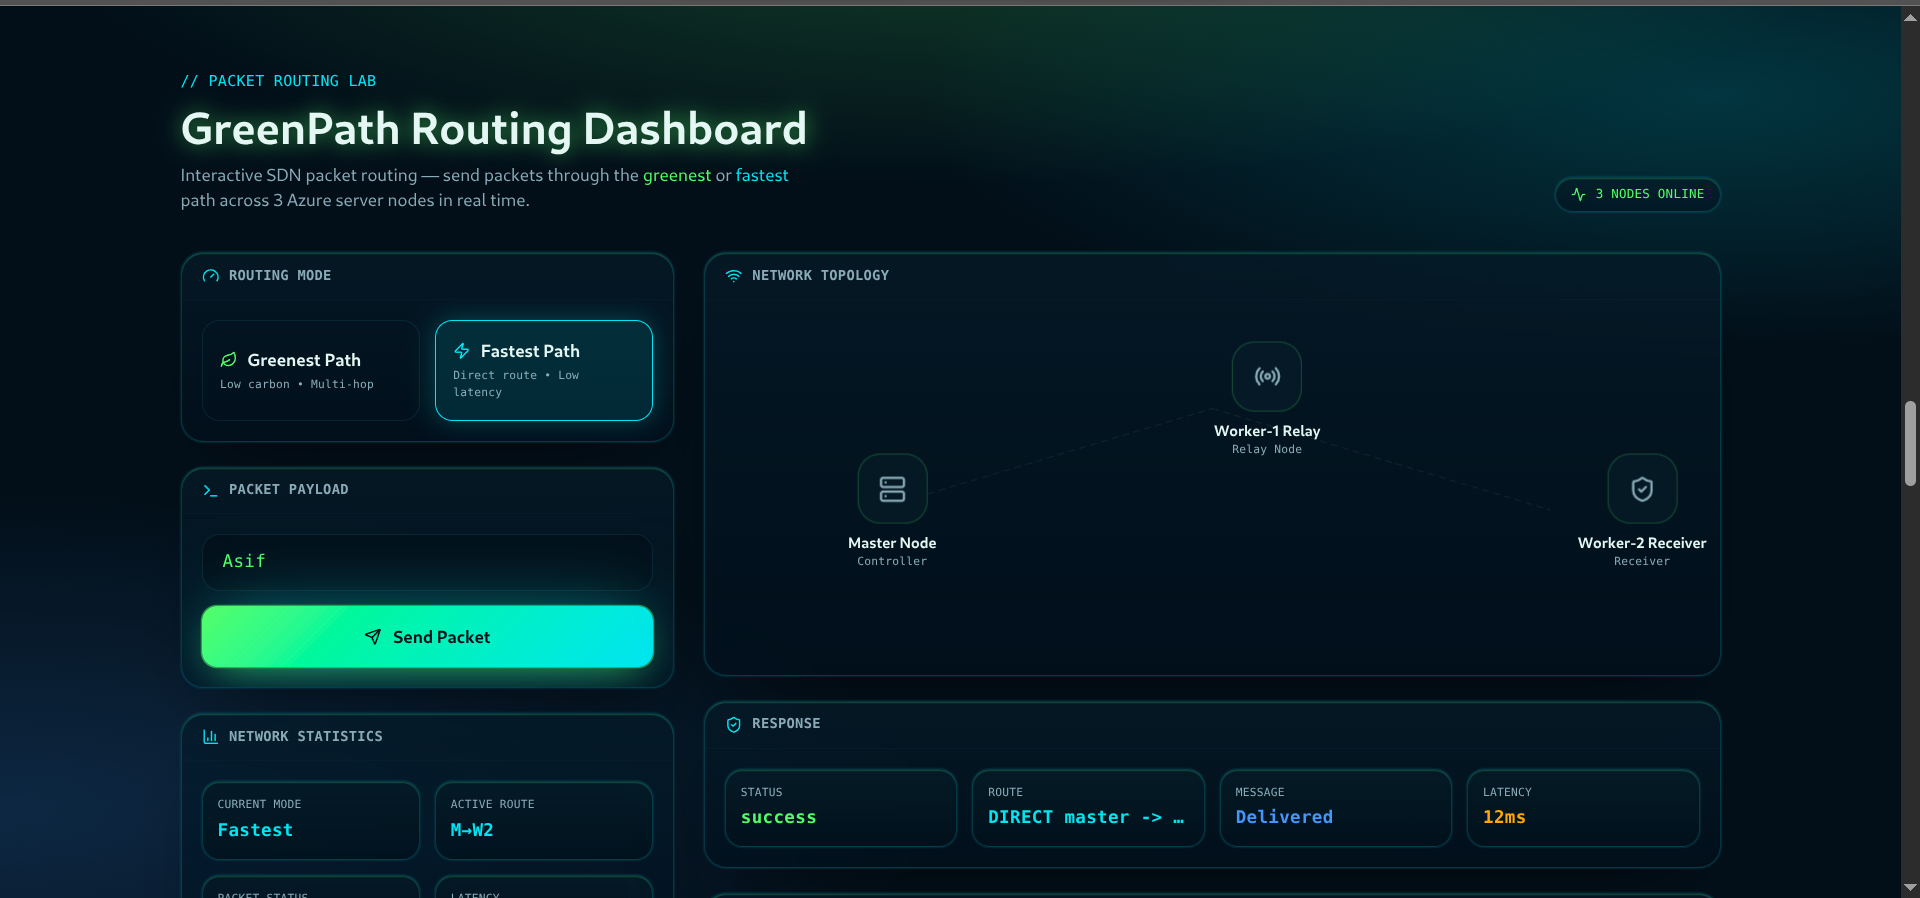
Task: Click the Worker-1 Relay broadcast icon
Action: click(x=1267, y=377)
